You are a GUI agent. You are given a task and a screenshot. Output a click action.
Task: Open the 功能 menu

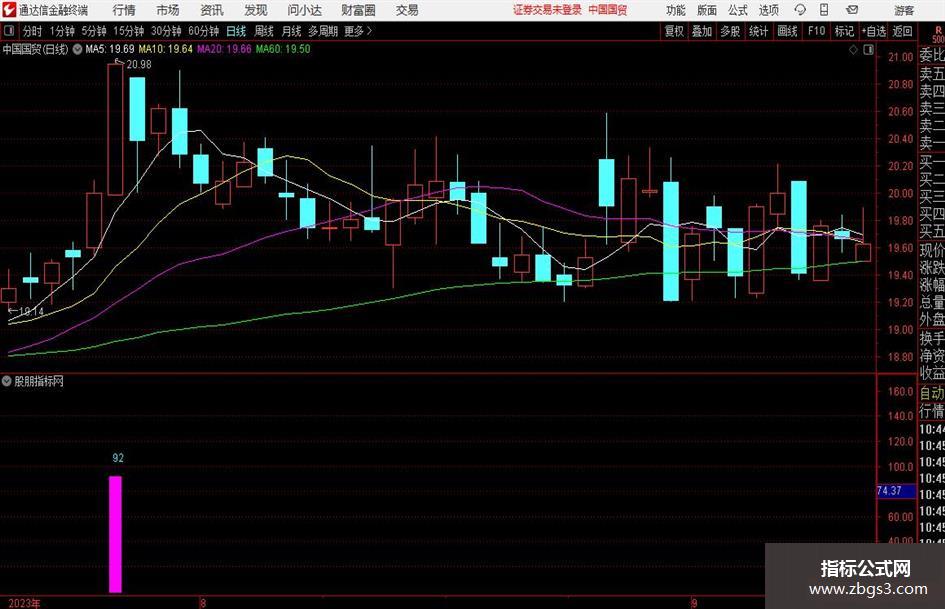(676, 10)
